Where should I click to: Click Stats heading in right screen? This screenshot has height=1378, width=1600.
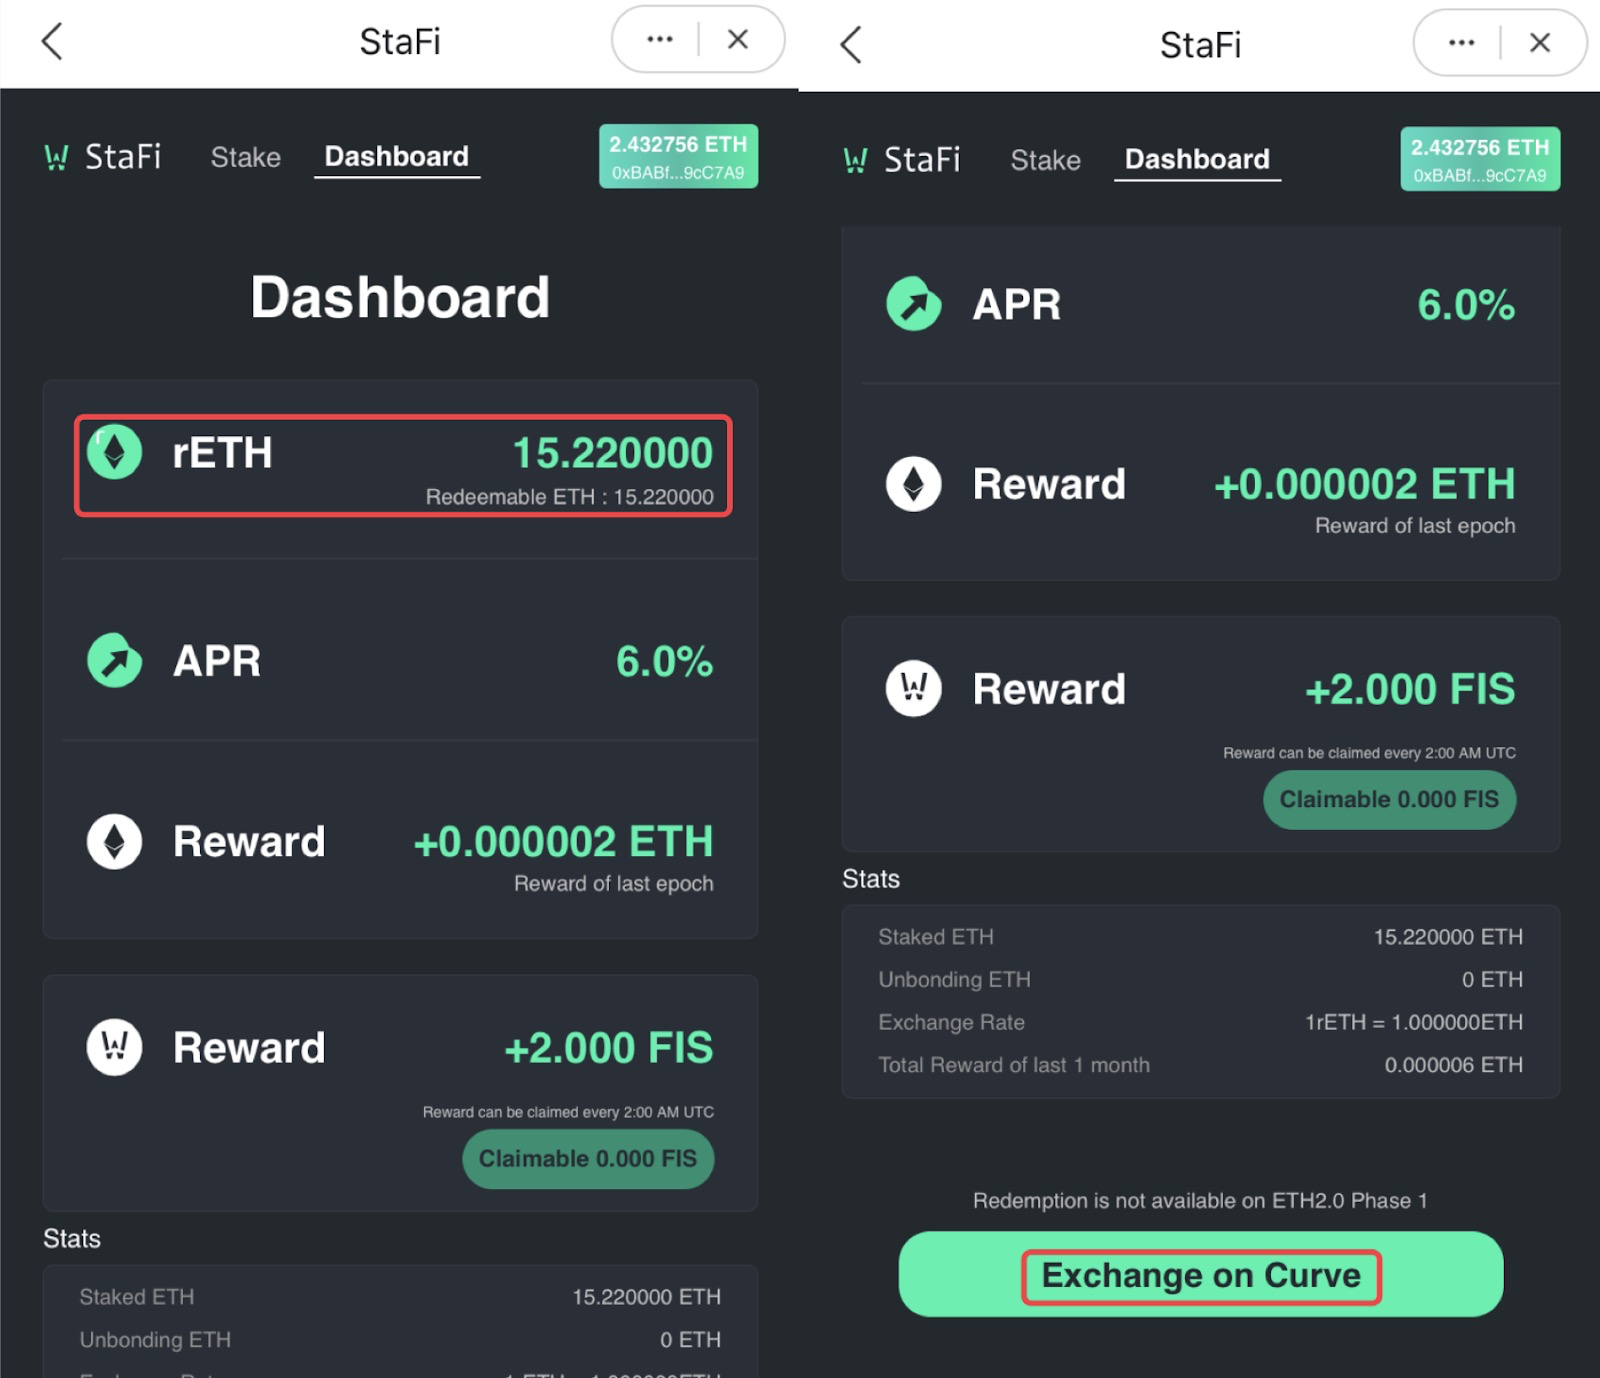(x=871, y=879)
